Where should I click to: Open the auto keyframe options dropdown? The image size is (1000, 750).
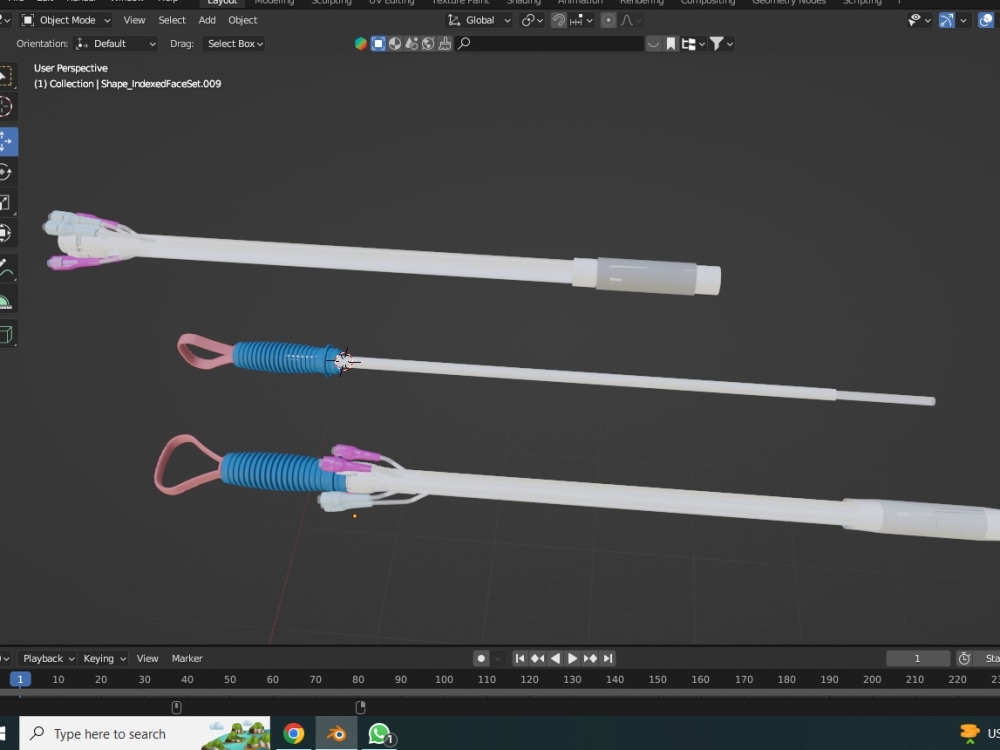pos(497,658)
